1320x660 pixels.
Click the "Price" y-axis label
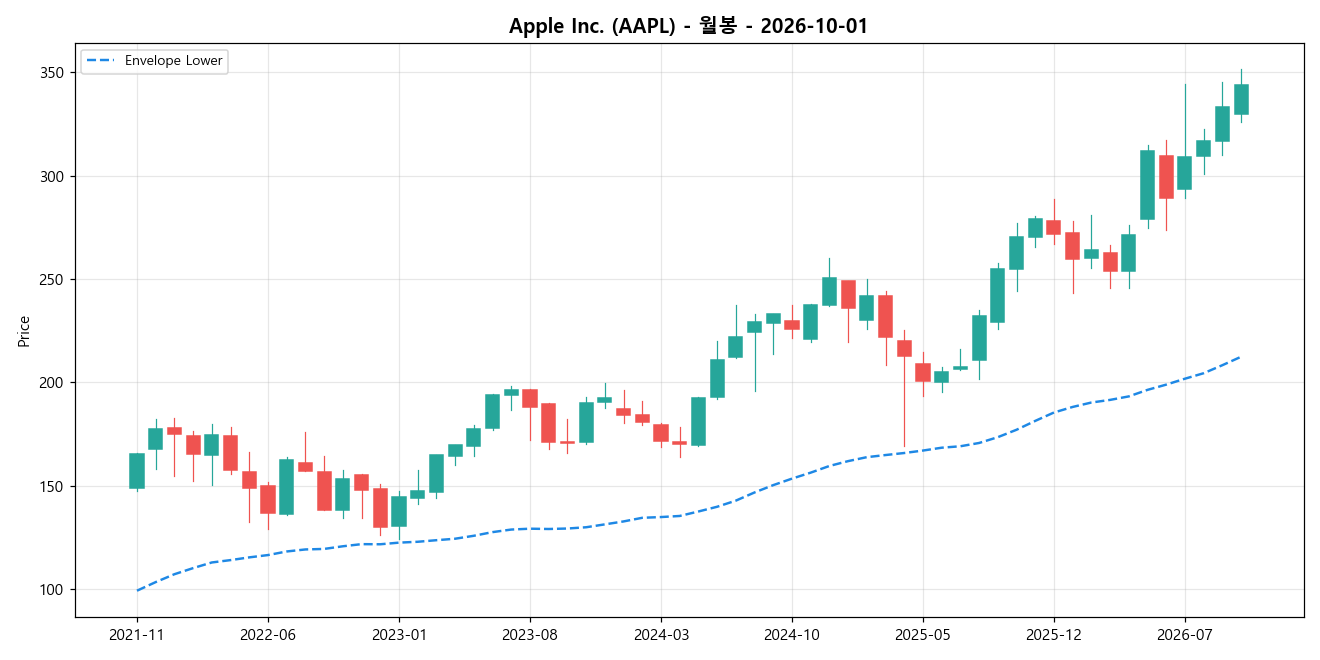click(24, 331)
